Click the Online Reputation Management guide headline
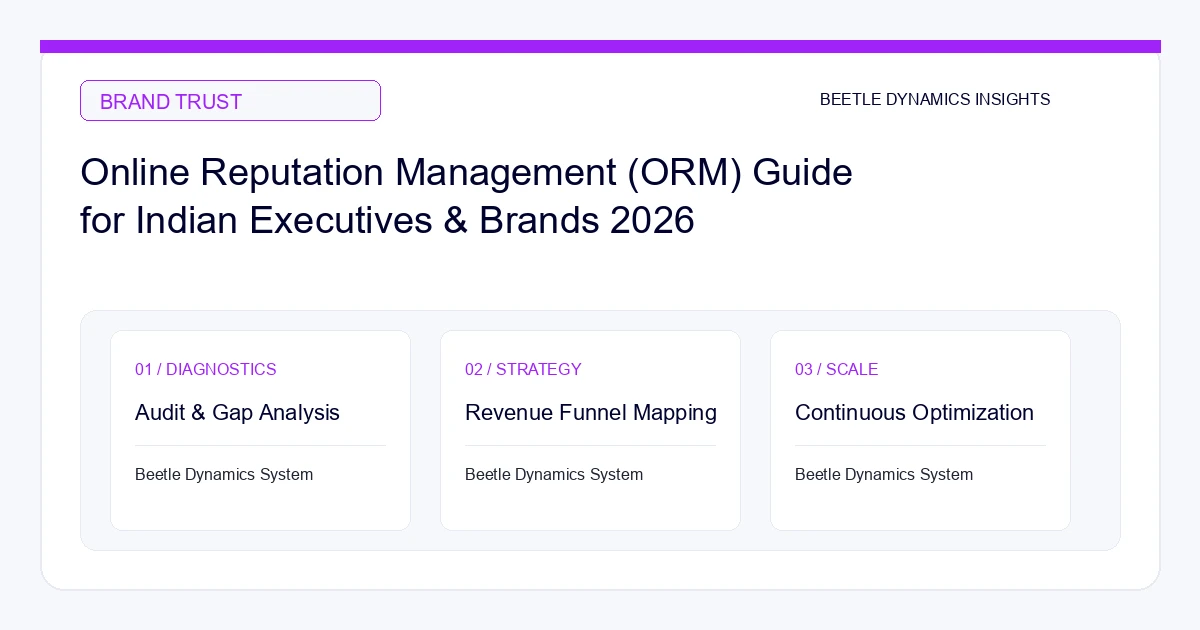The width and height of the screenshot is (1200, 630). point(466,196)
